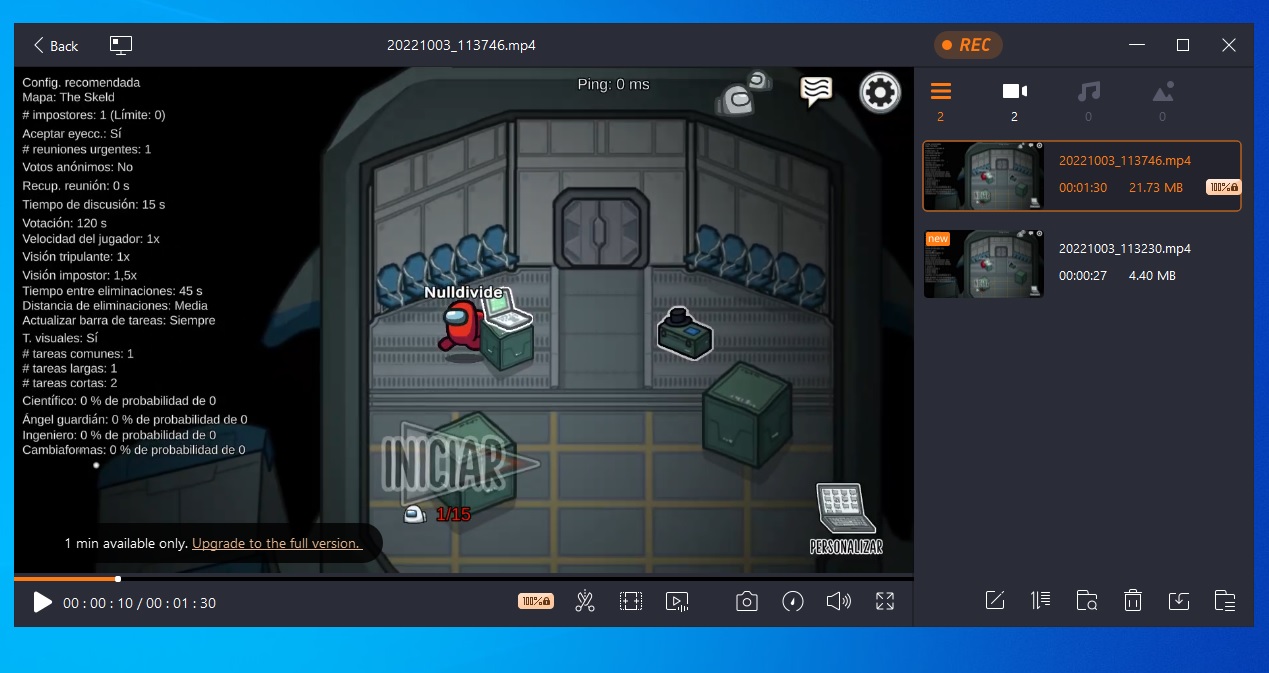The width and height of the screenshot is (1269, 673).
Task: Click file name 20221003_113230.mp4 in list
Action: point(1125,249)
